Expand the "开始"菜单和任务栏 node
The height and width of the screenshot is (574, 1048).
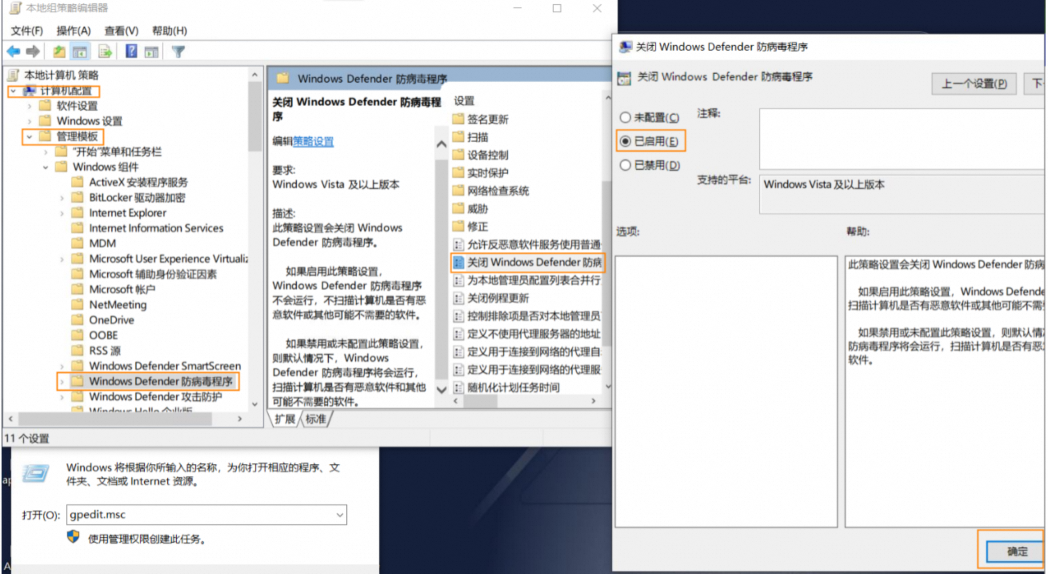45,152
